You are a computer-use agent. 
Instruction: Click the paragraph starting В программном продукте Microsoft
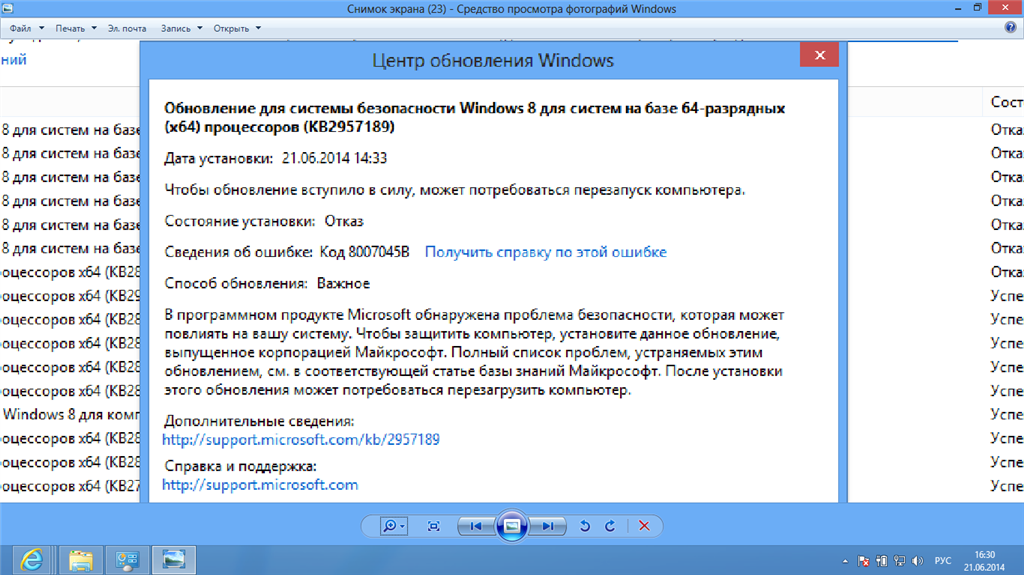474,353
